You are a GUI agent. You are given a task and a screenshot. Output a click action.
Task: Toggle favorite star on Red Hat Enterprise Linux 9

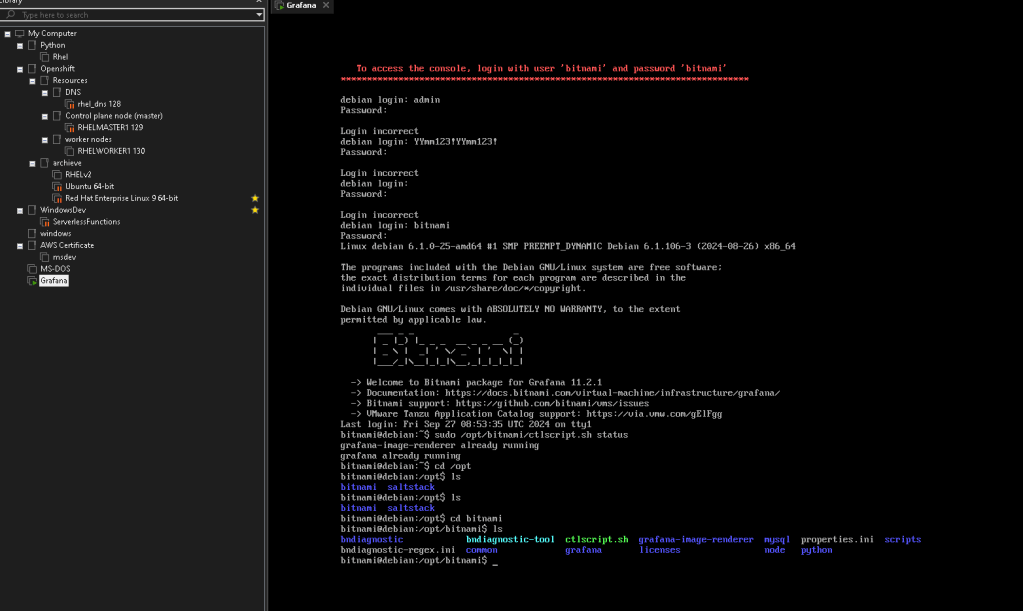[255, 198]
